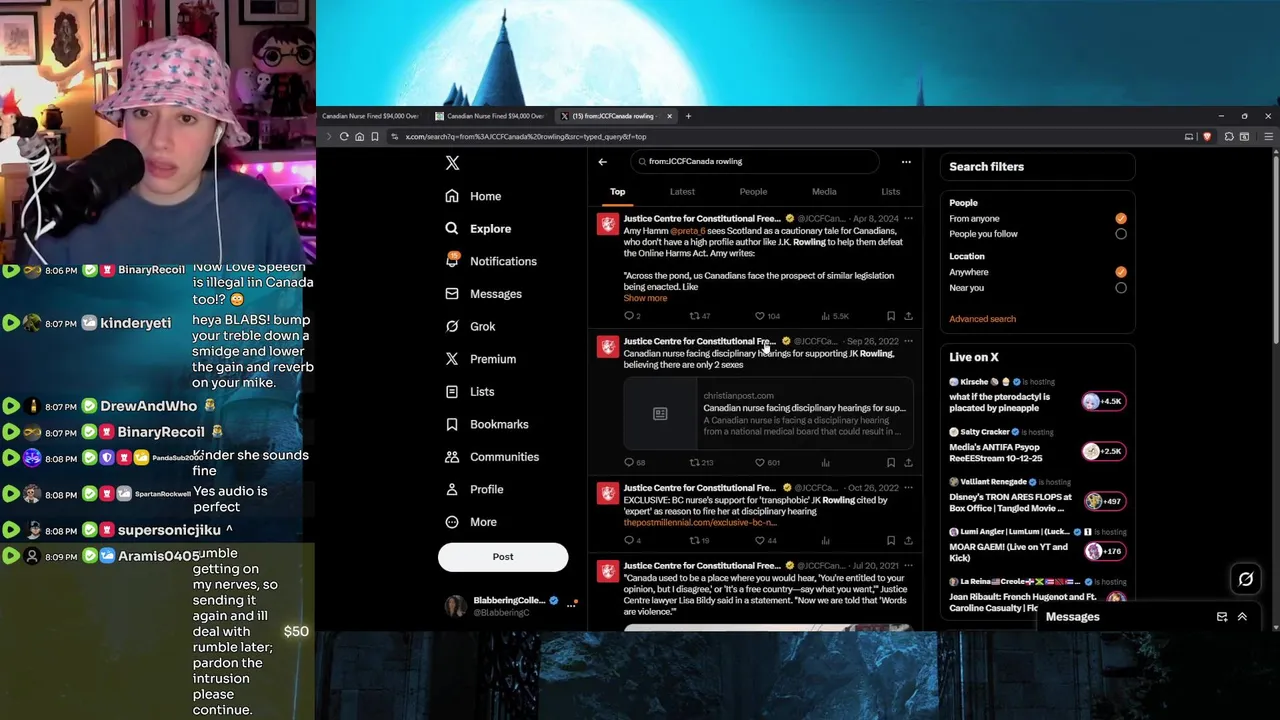The width and height of the screenshot is (1280, 720).
Task: Open three-dot menu on Sep 26, 2022 tweet
Action: tap(908, 341)
